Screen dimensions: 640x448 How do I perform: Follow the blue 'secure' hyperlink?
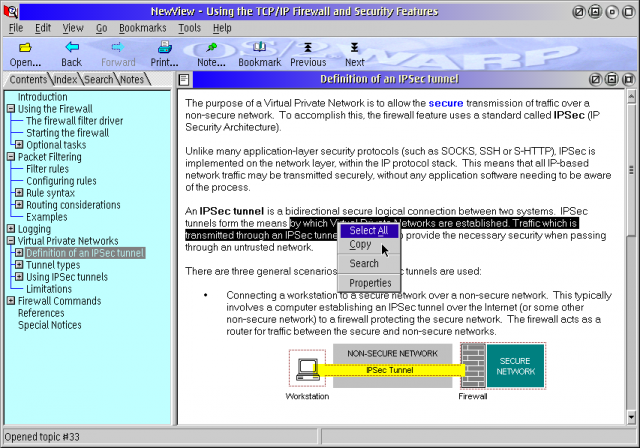pos(446,103)
